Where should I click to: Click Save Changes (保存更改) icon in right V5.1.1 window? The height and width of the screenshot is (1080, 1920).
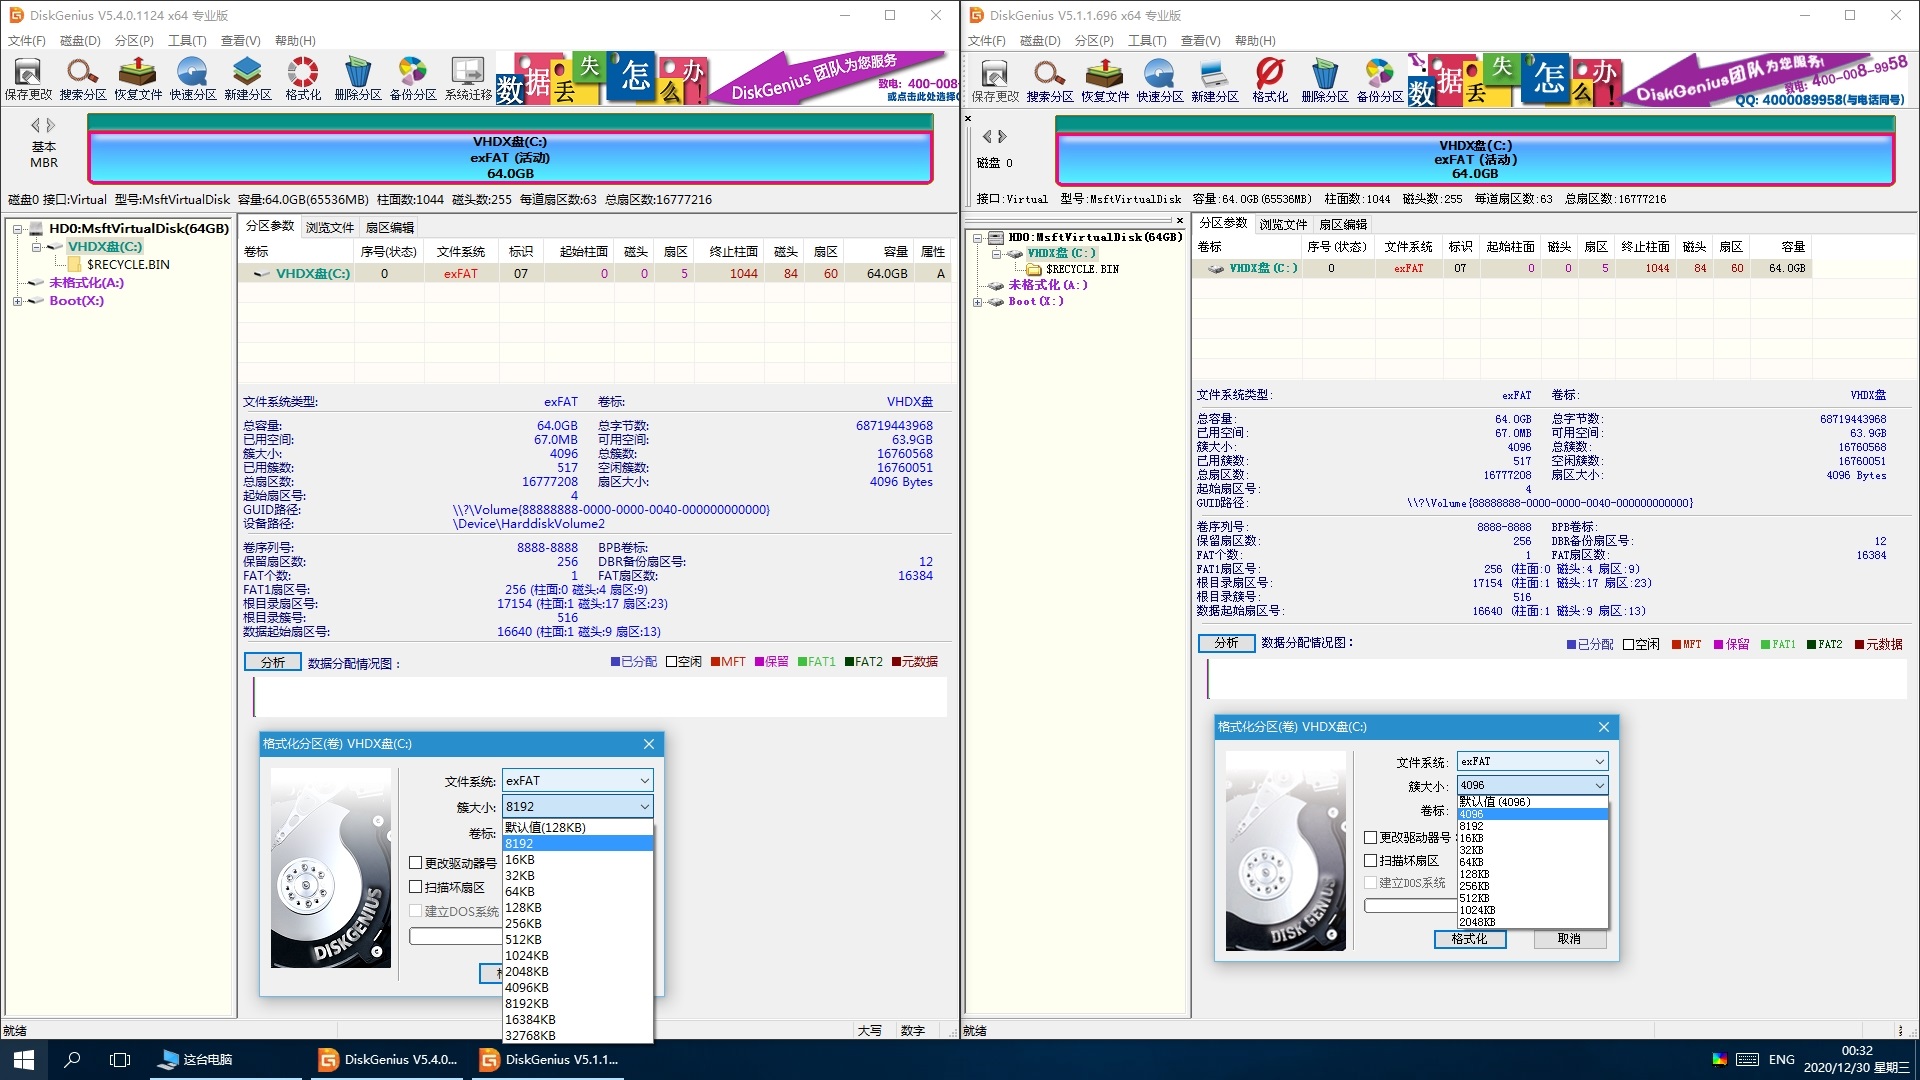pos(995,80)
